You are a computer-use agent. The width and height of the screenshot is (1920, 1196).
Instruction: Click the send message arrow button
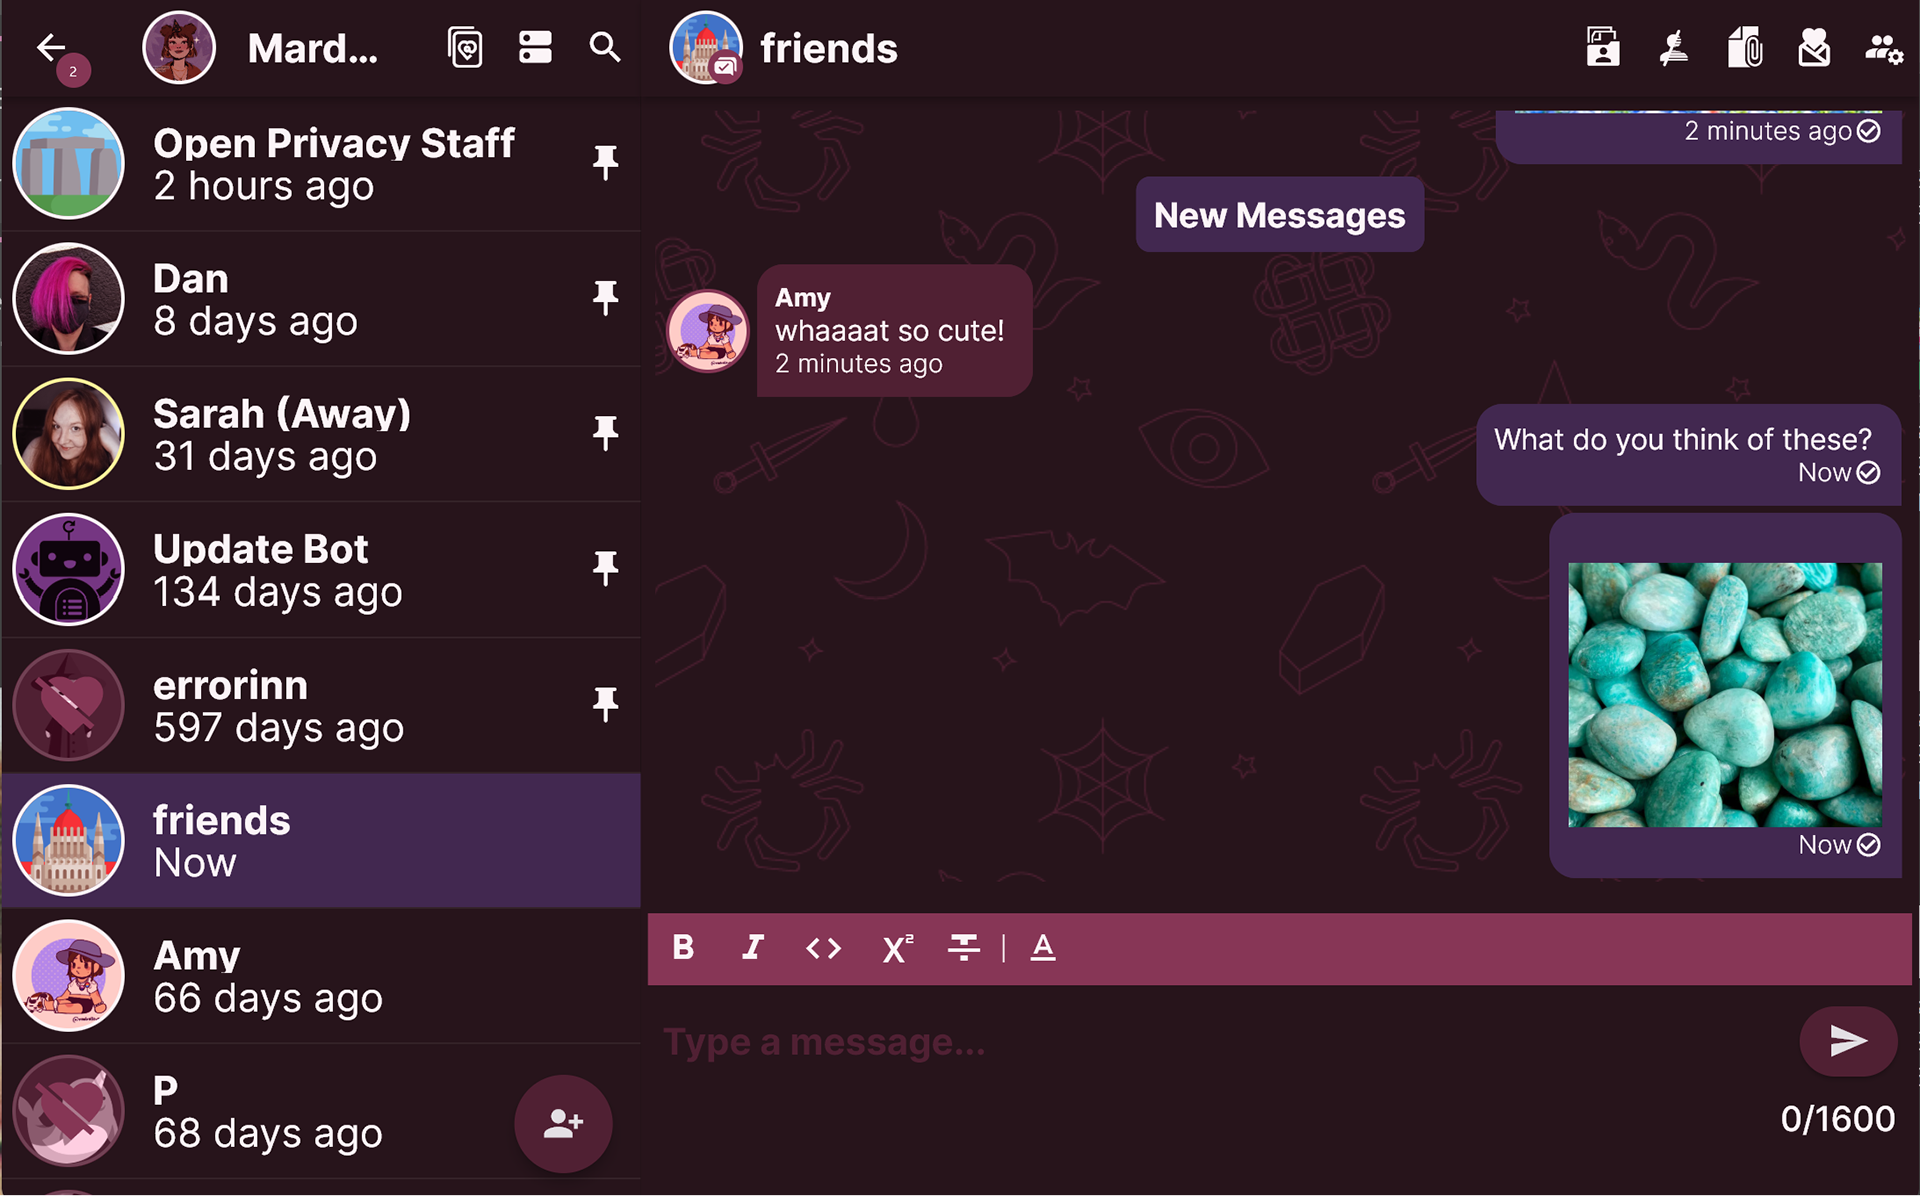(1848, 1041)
